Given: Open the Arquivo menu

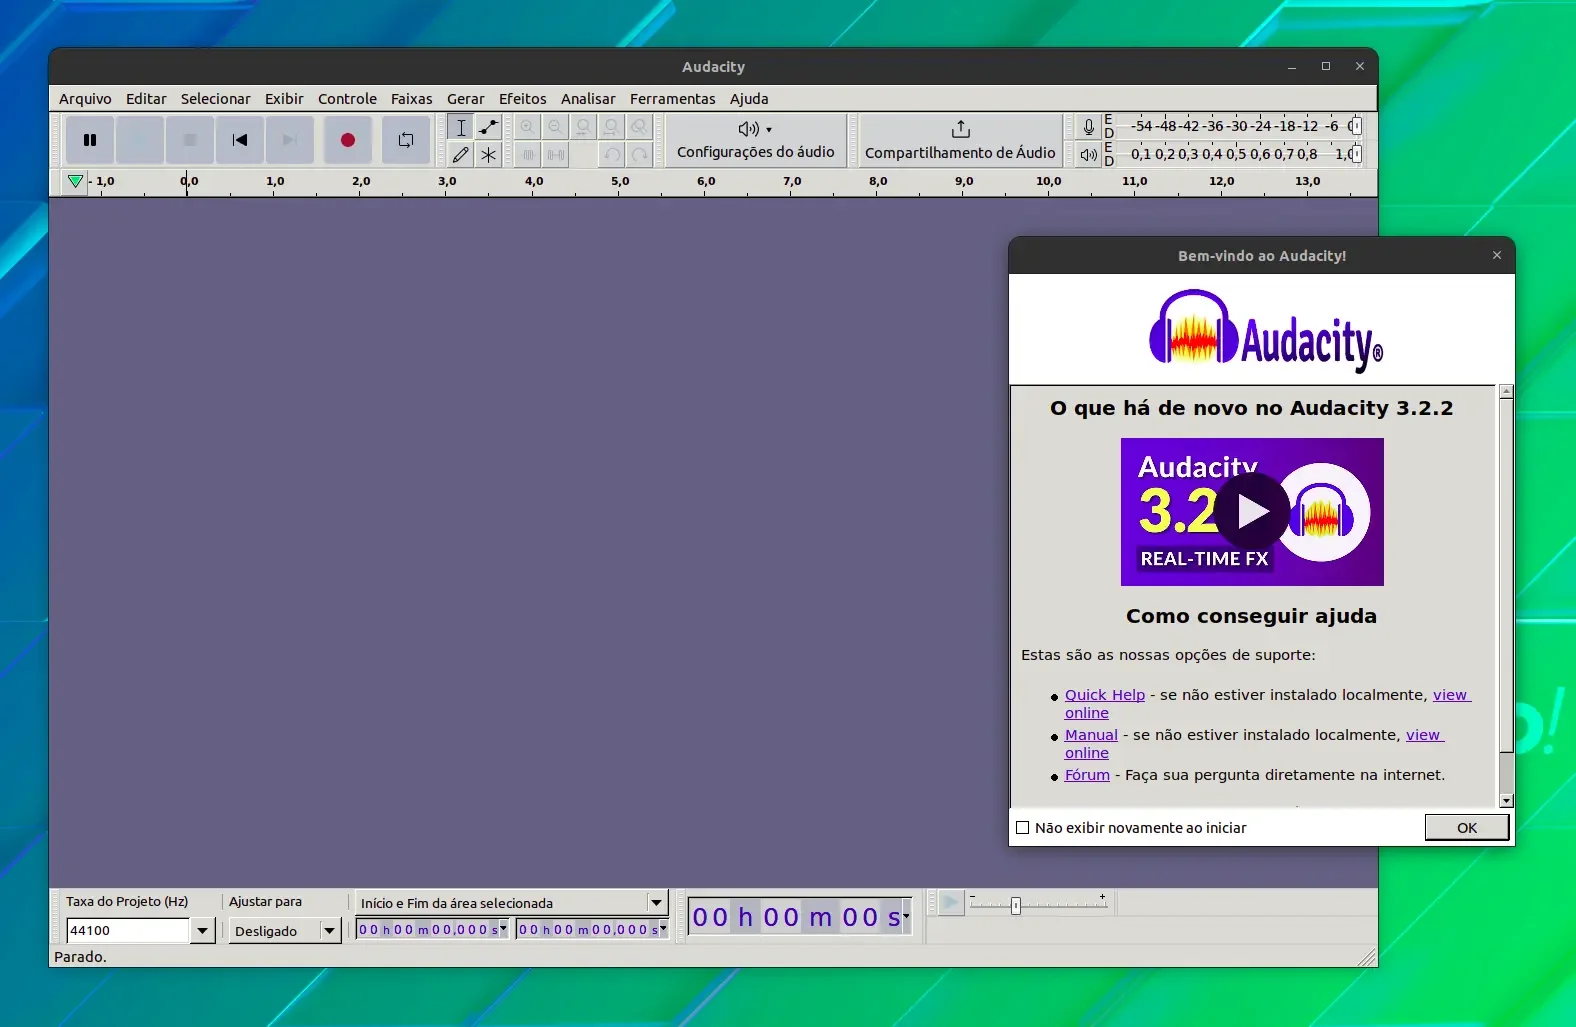Looking at the screenshot, I should [x=85, y=99].
